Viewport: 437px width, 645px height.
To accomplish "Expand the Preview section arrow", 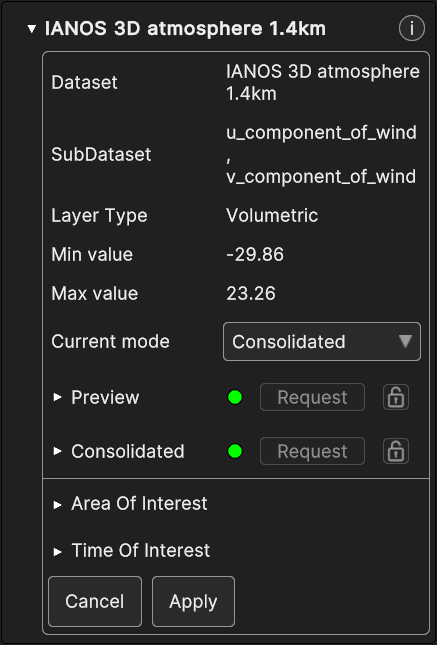I will click(x=58, y=397).
